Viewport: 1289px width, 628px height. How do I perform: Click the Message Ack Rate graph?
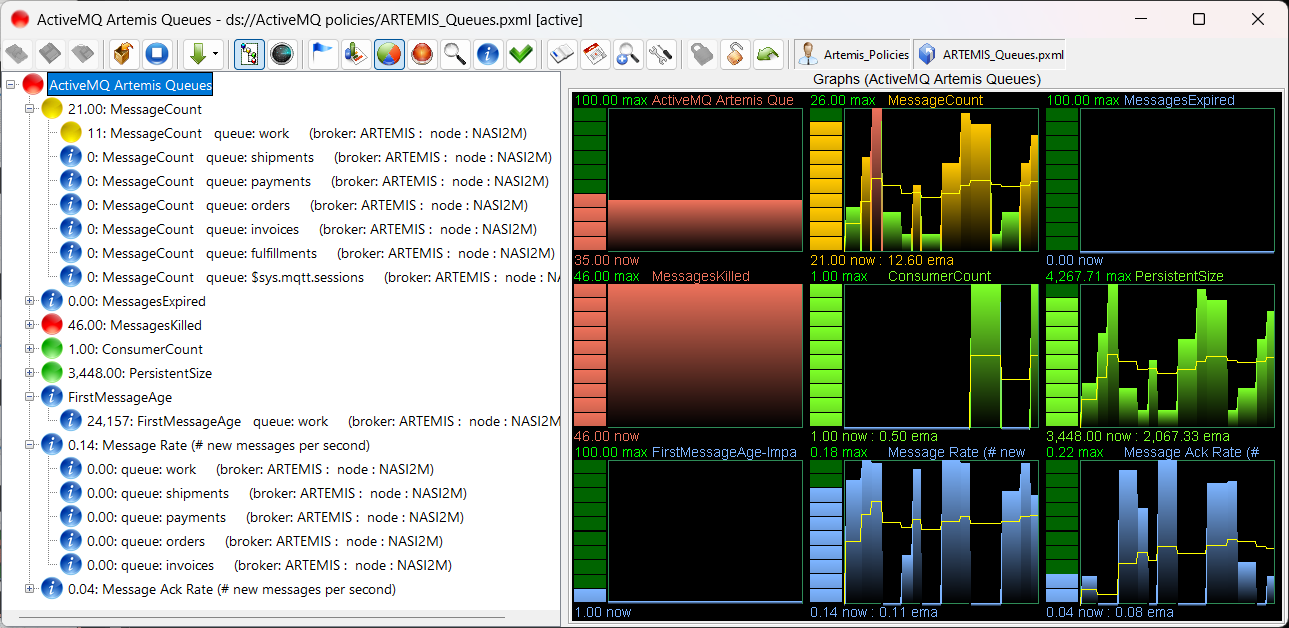(x=1160, y=532)
